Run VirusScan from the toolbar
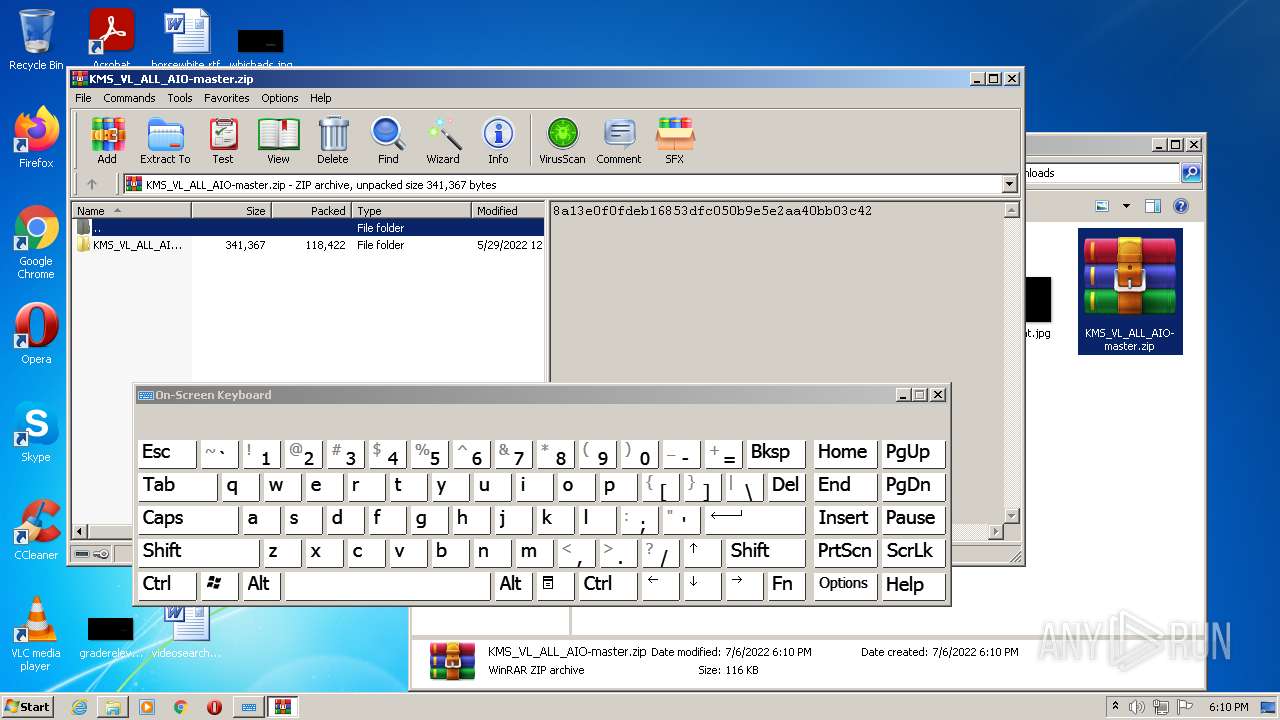The image size is (1280, 720). 562,140
